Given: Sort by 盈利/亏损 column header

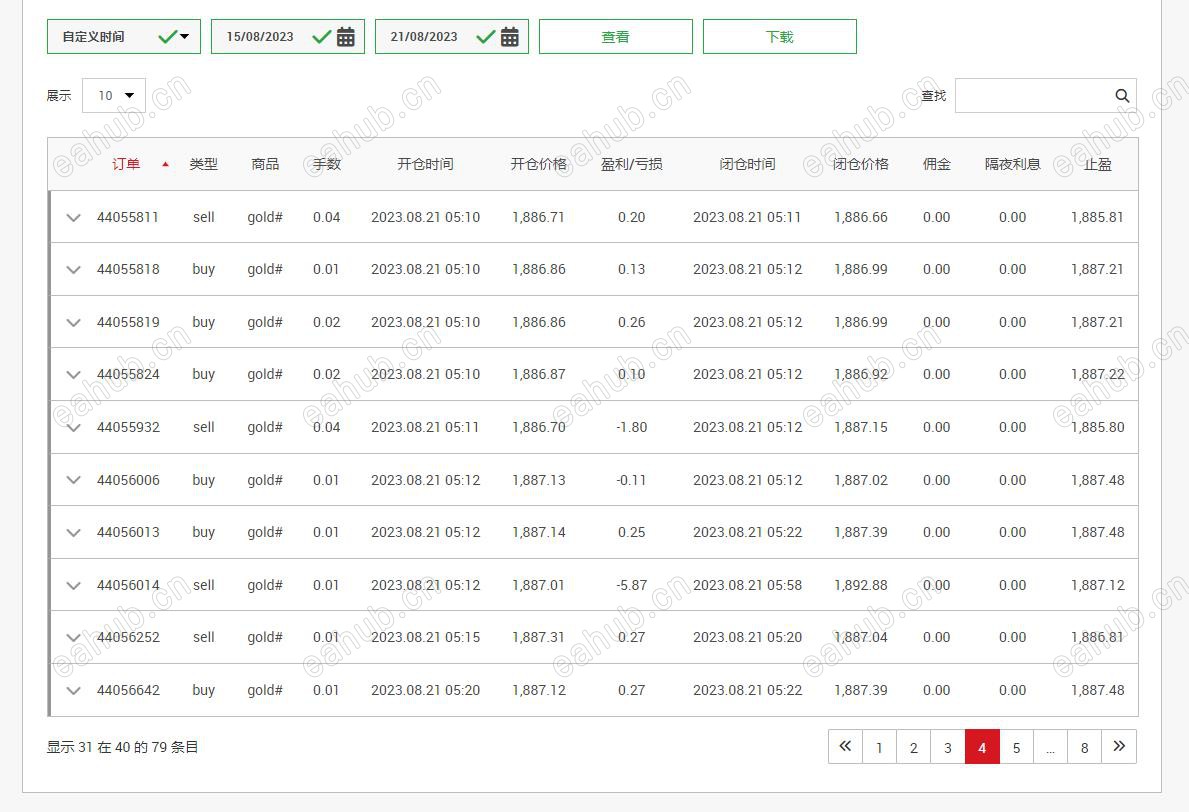Looking at the screenshot, I should coord(632,164).
